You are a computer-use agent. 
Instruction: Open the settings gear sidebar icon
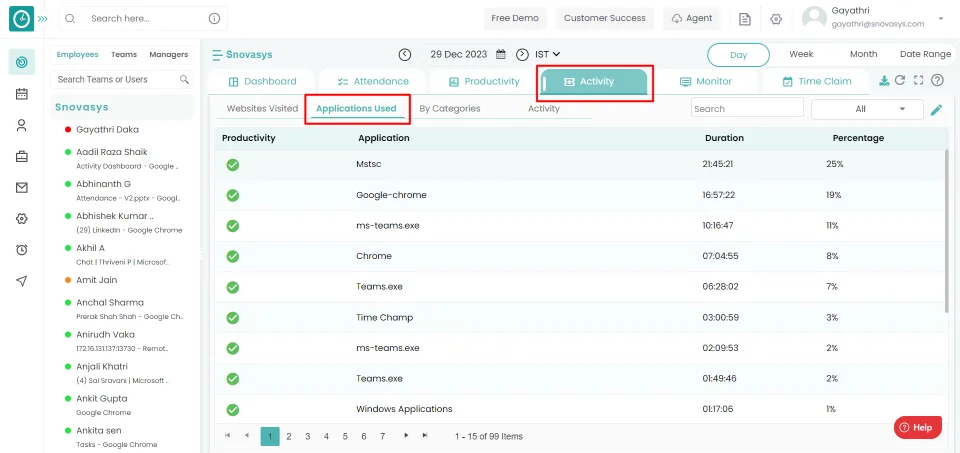coord(21,219)
